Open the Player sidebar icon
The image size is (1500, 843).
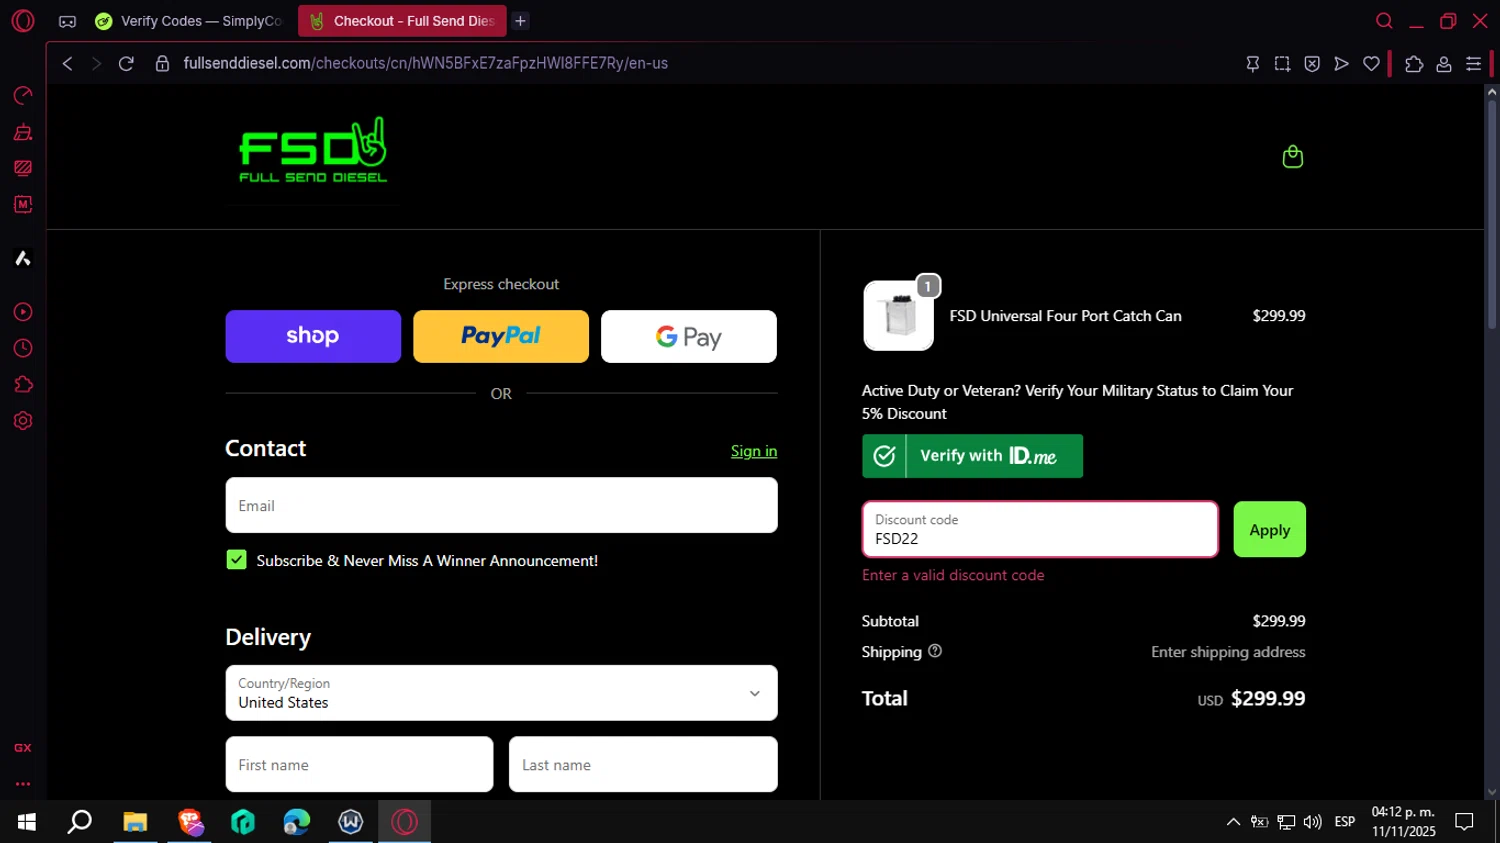(x=23, y=312)
